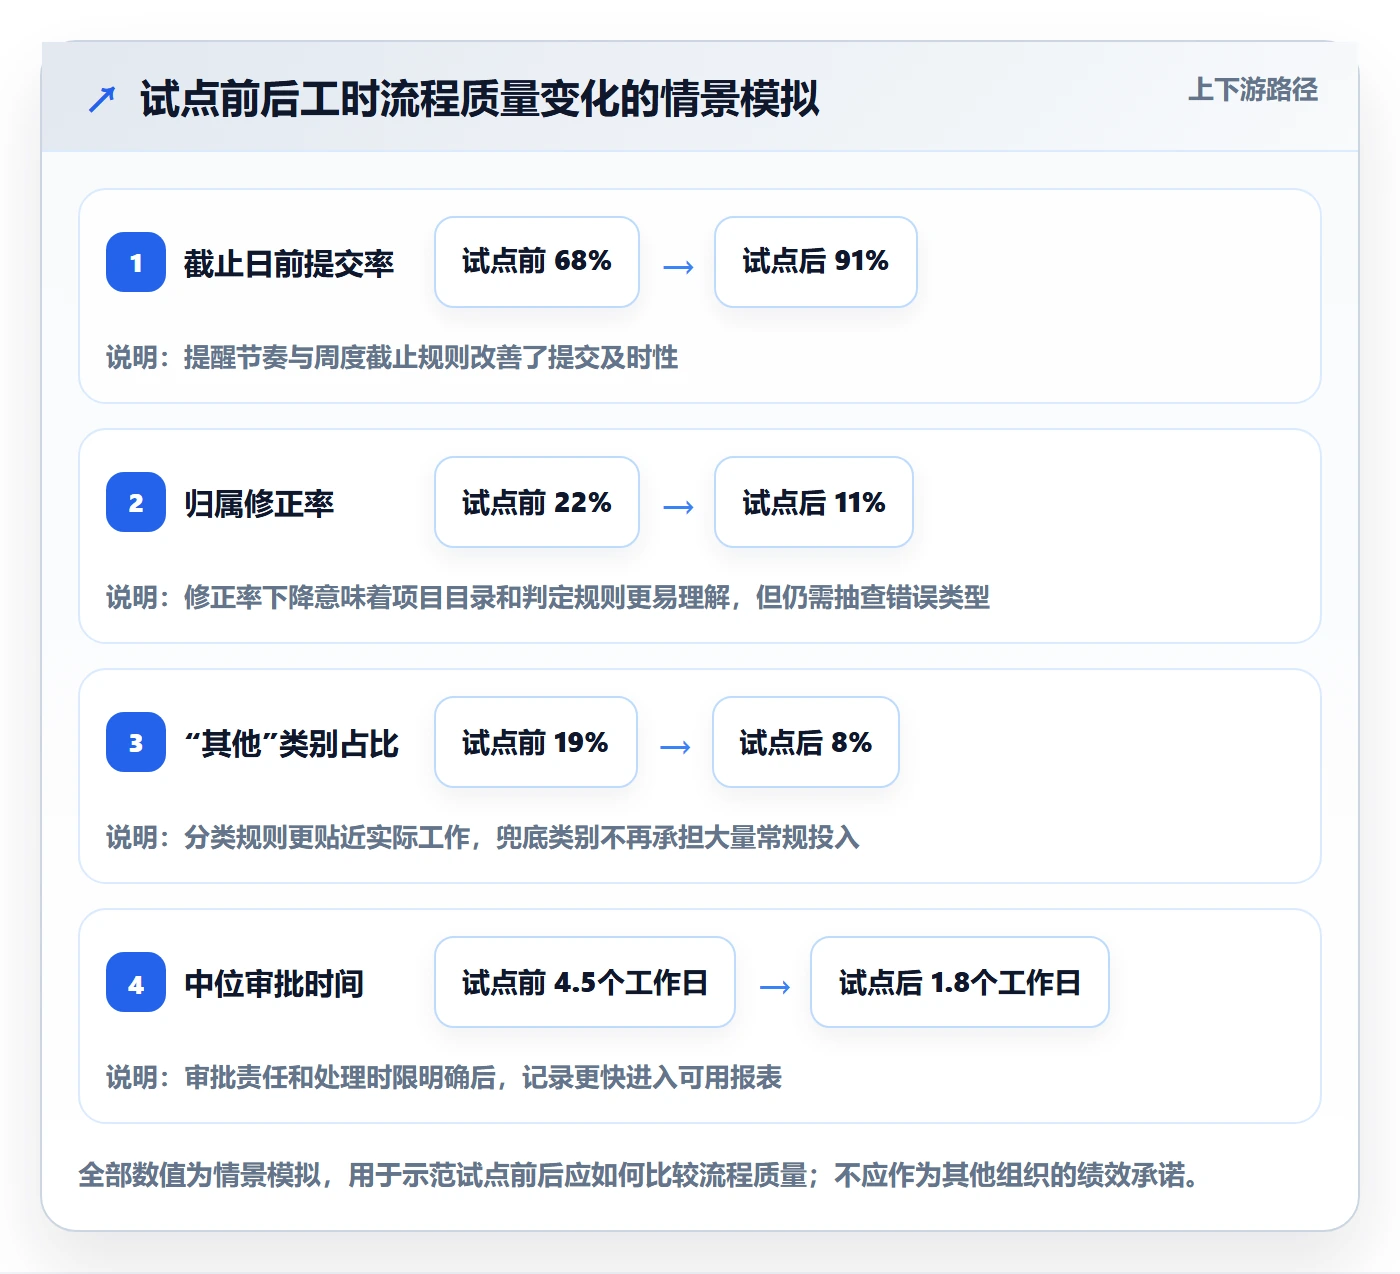Click the 试点前 68% value pill

(537, 262)
